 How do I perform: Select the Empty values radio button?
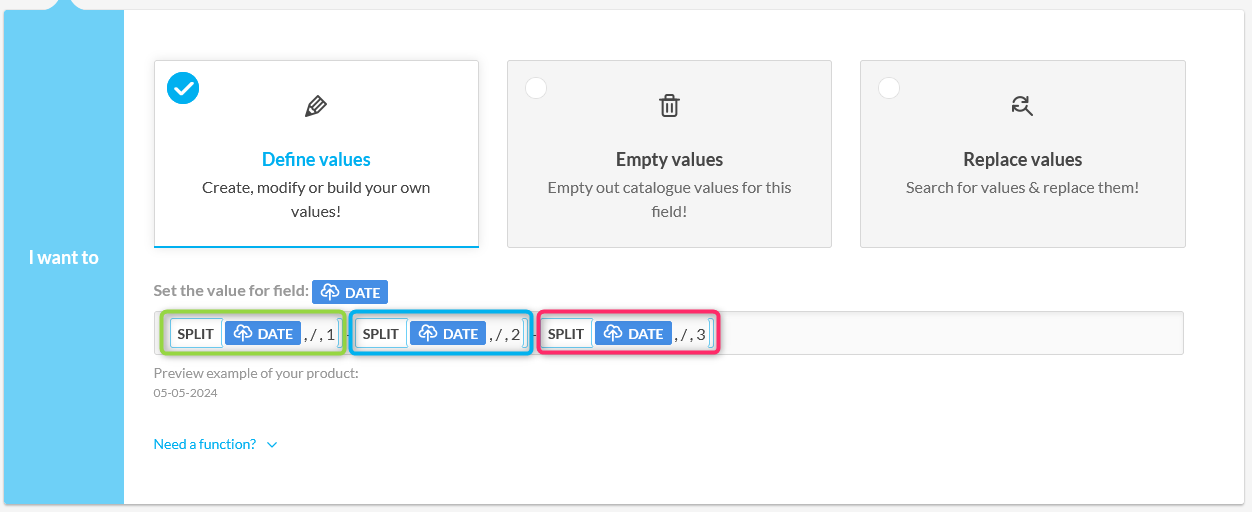point(536,88)
